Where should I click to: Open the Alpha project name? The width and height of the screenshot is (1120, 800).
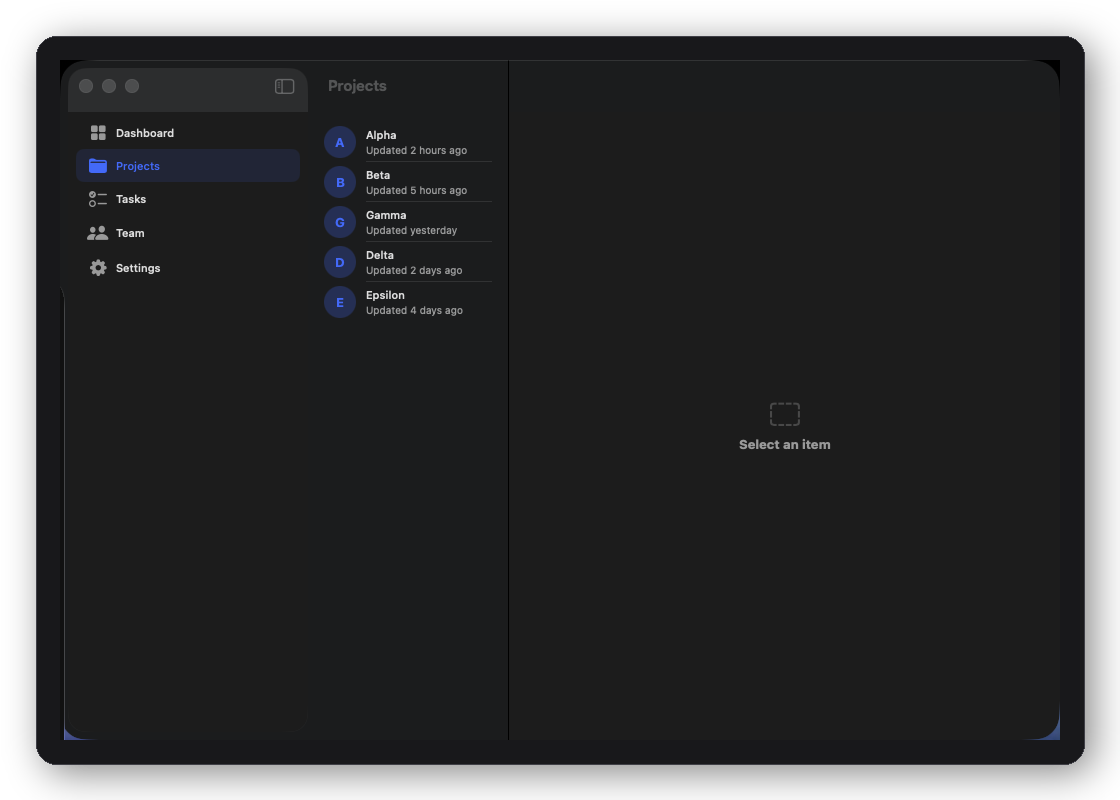[381, 135]
